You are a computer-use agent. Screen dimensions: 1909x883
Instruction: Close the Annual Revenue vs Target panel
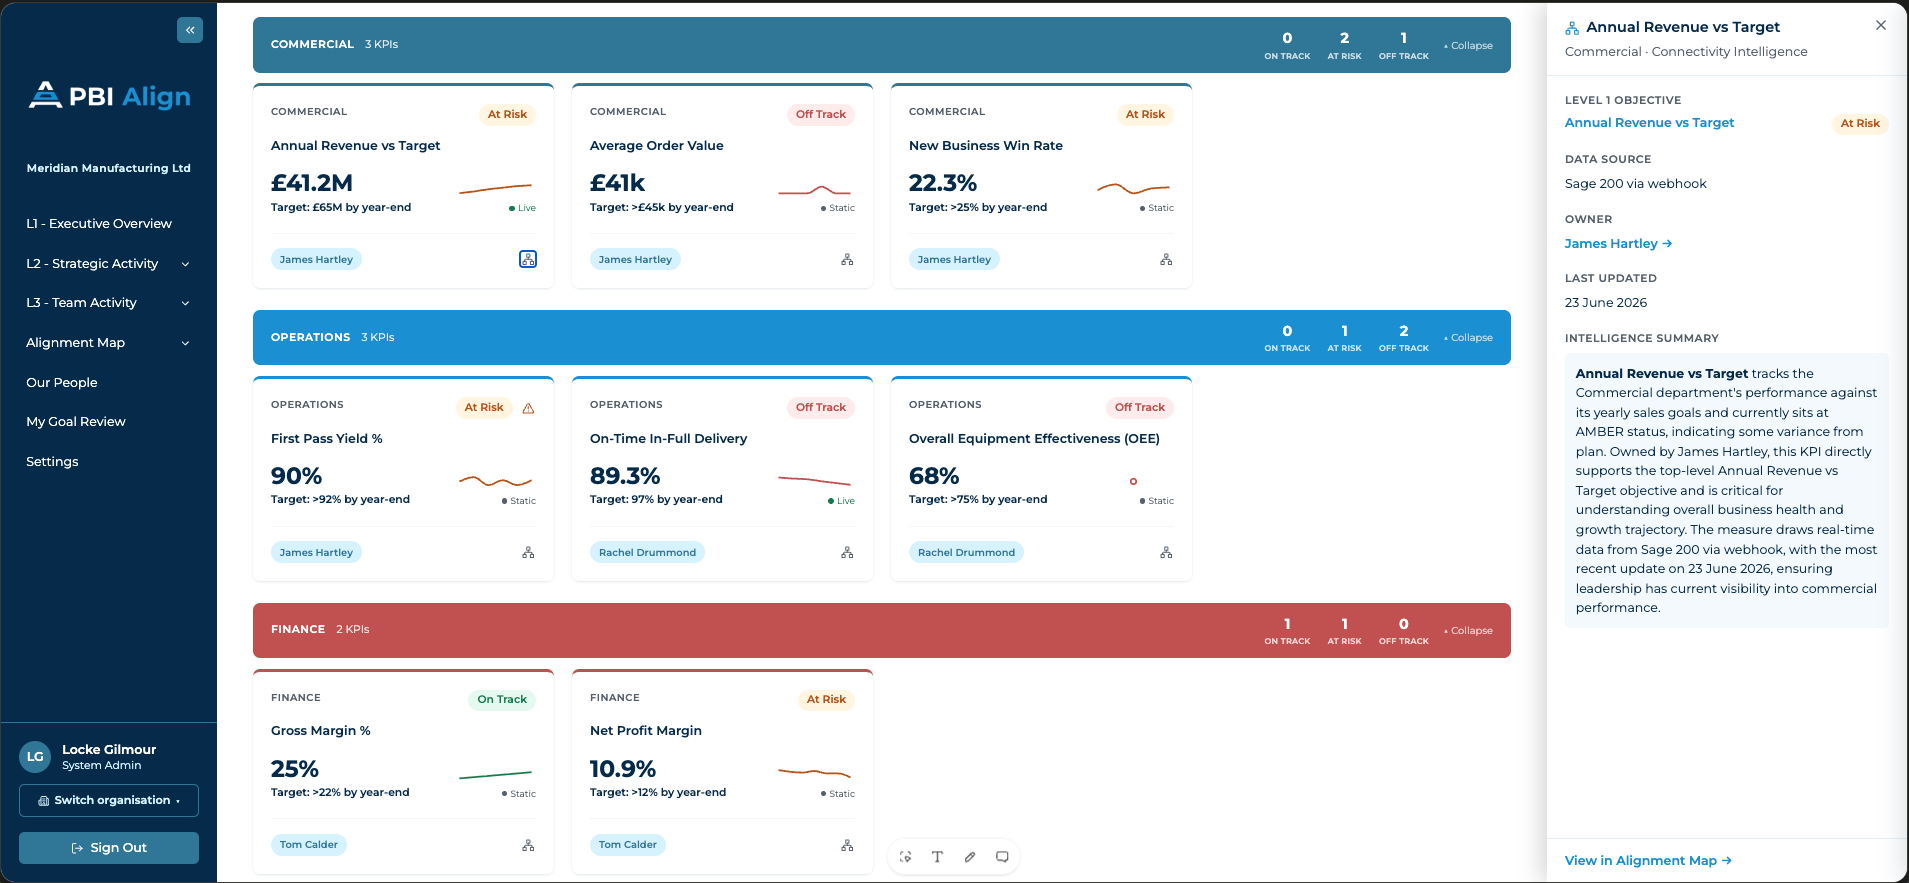[1881, 26]
